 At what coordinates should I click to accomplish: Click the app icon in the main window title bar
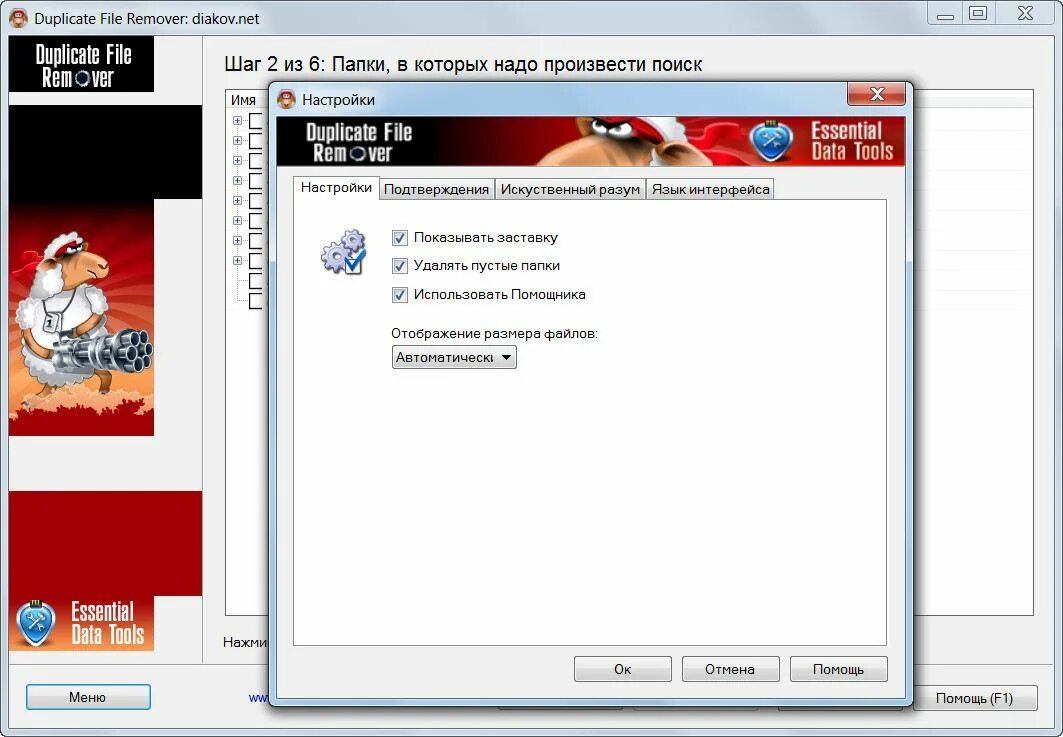click(20, 18)
